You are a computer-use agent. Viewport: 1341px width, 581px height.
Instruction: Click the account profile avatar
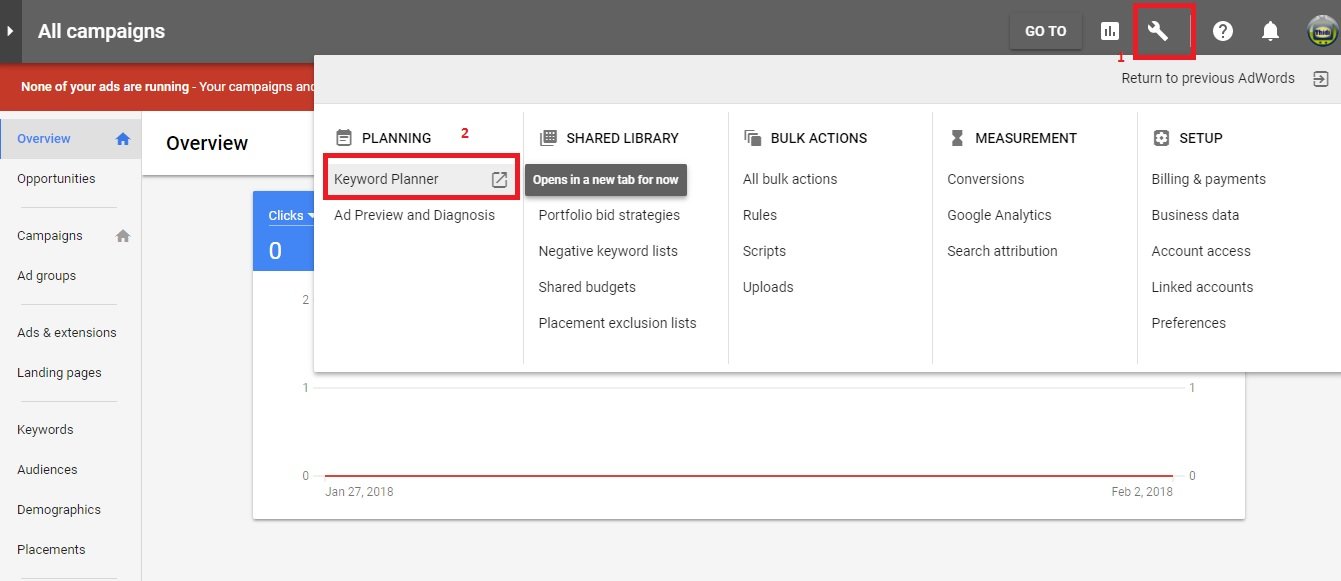(1318, 31)
